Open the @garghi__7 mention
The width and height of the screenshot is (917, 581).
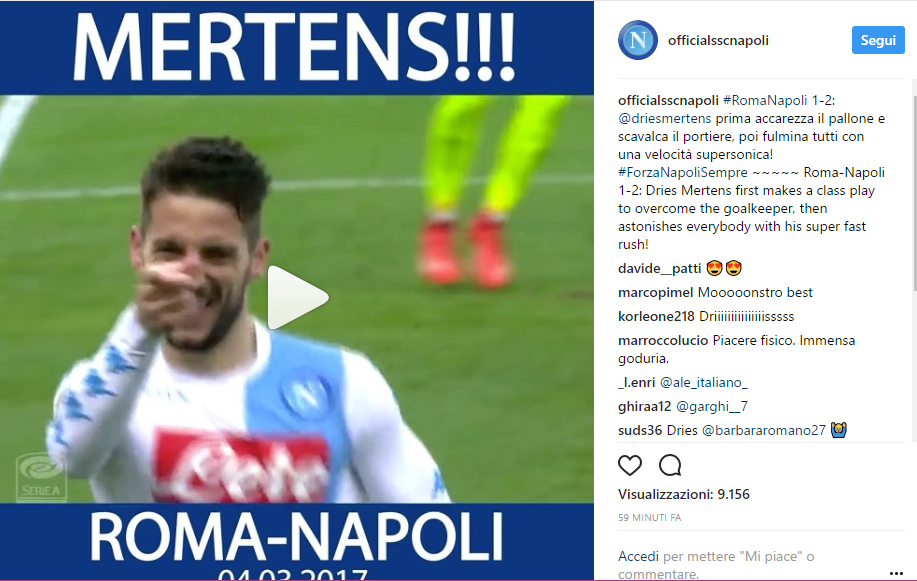(712, 407)
